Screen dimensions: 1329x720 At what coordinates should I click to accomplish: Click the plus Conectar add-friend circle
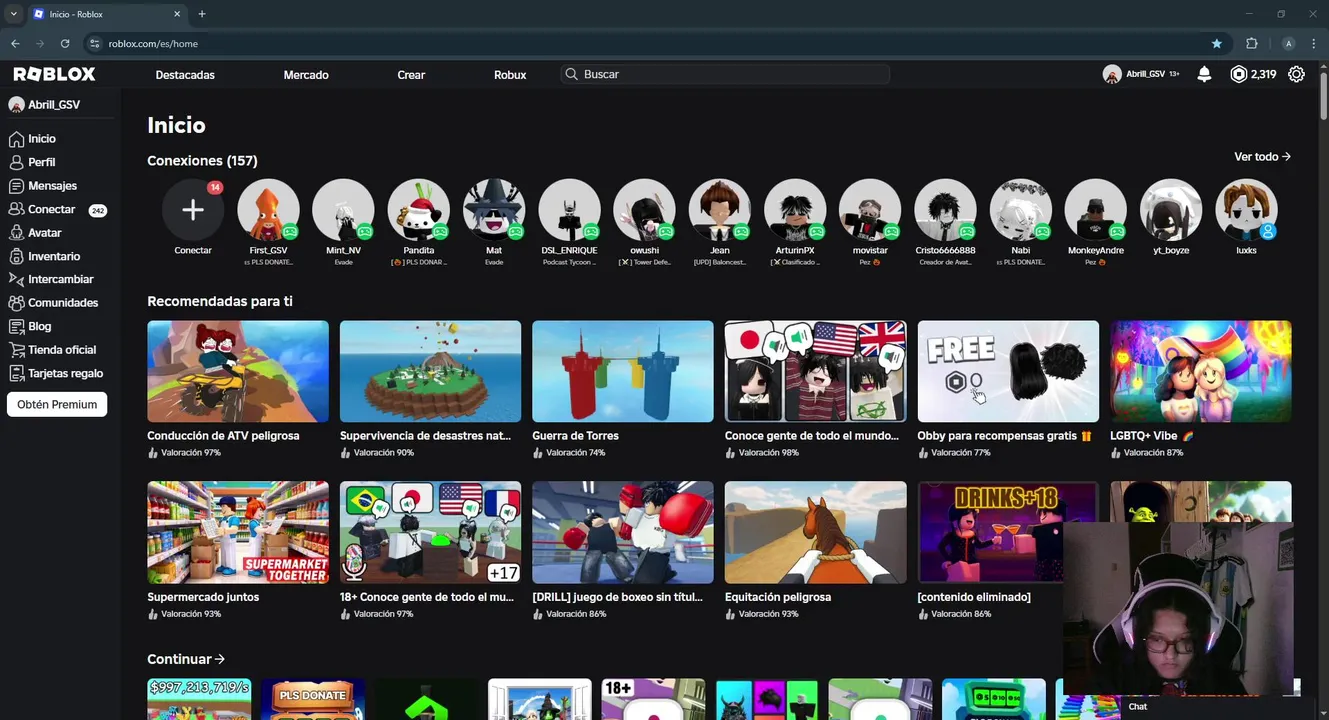pos(193,210)
